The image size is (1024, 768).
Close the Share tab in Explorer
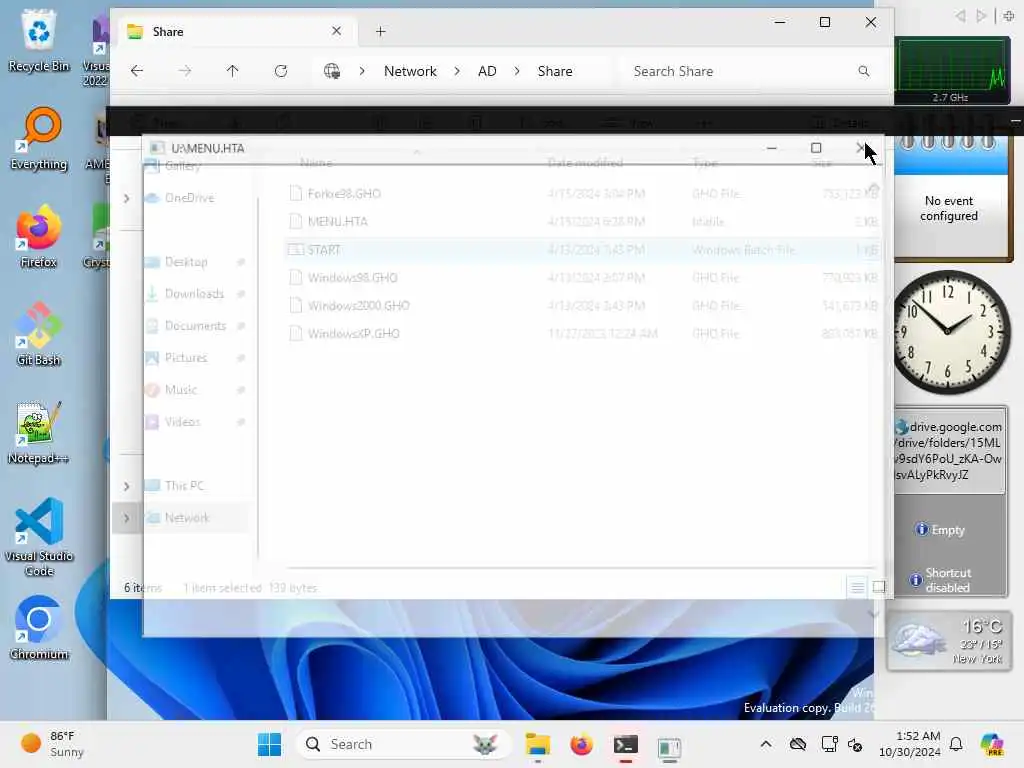(336, 31)
